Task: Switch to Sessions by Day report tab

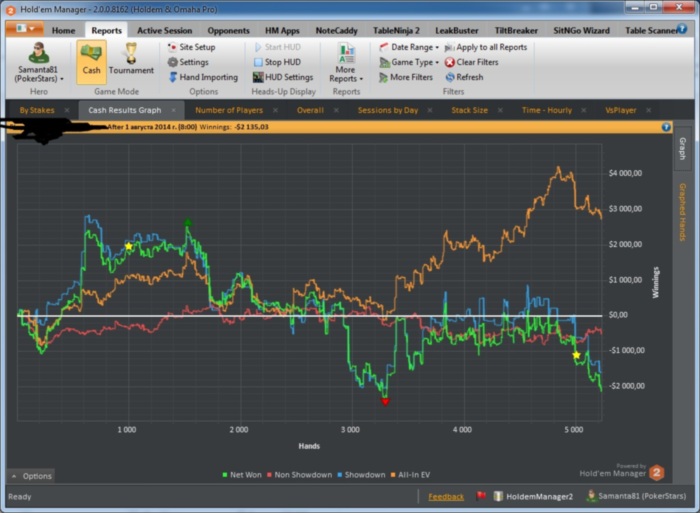Action: coord(388,110)
